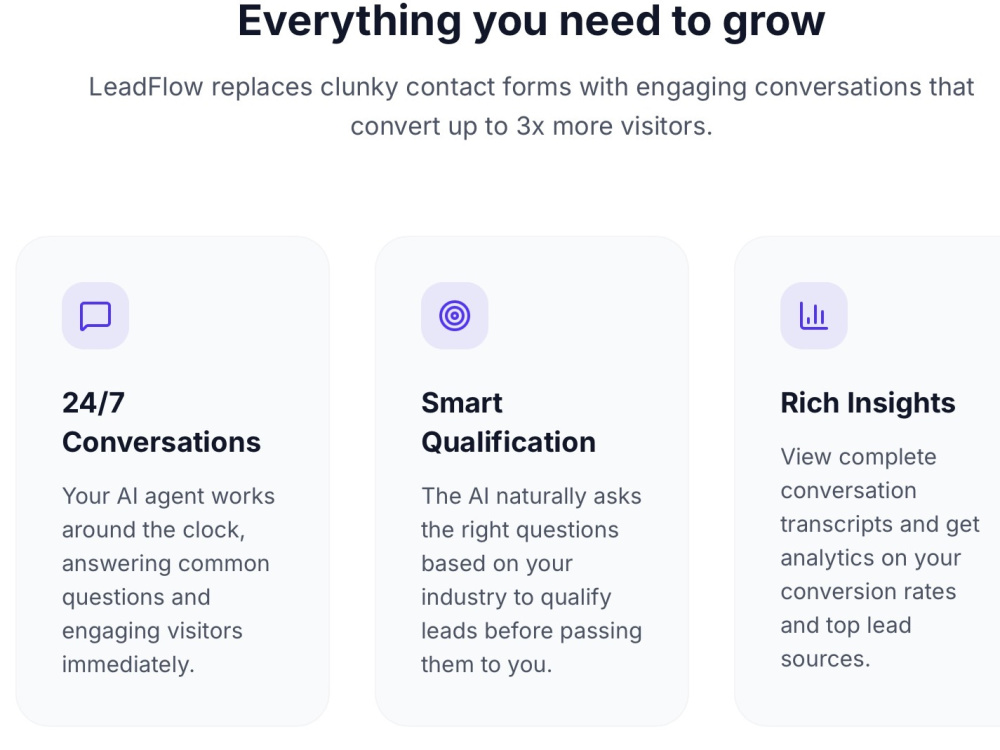Click "View complete conversation" description text
Screen dimensions: 1000x750
[858, 473]
